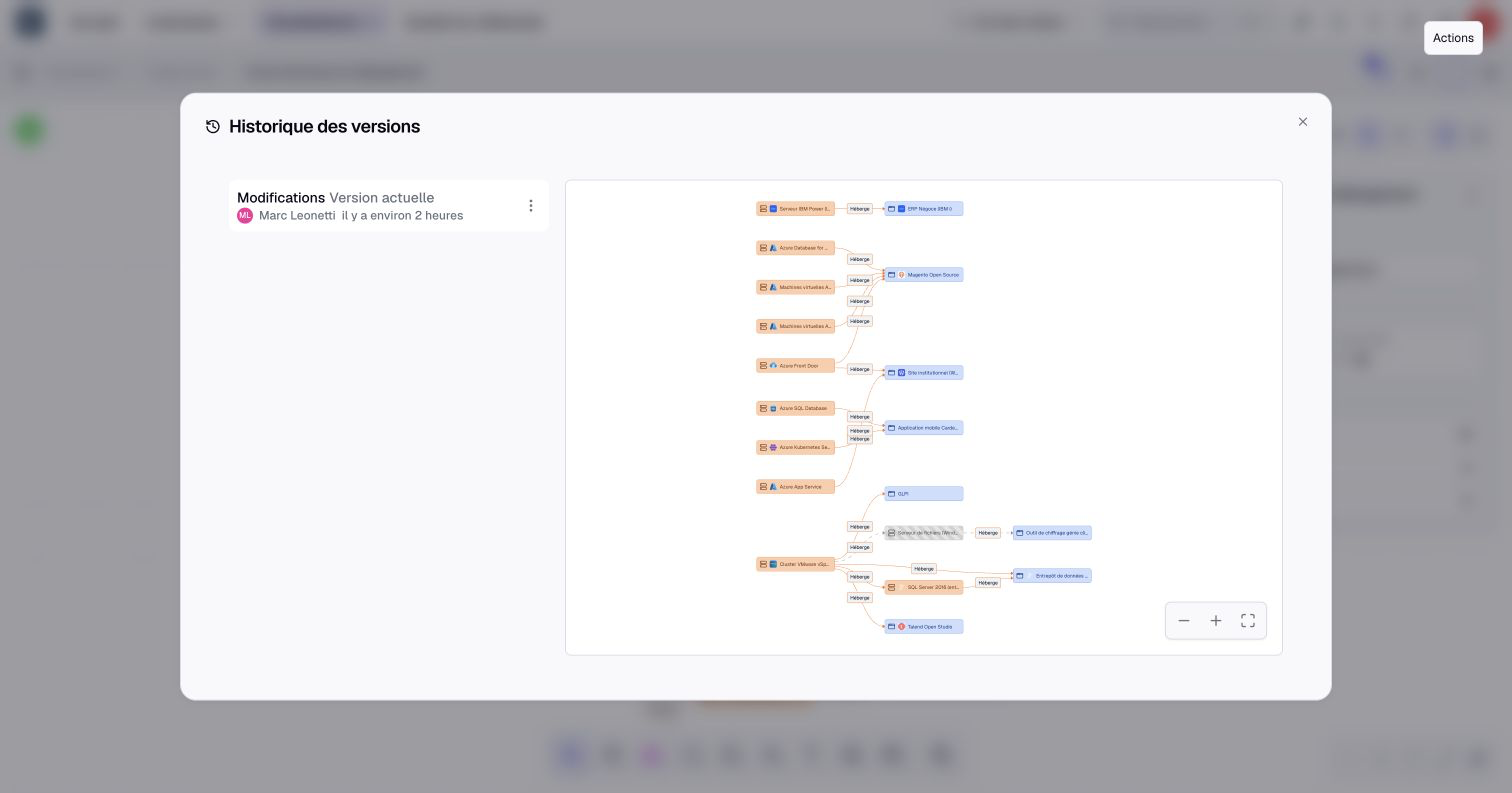This screenshot has height=793, width=1512.
Task: Zoom in on the diagram preview
Action: point(1216,621)
